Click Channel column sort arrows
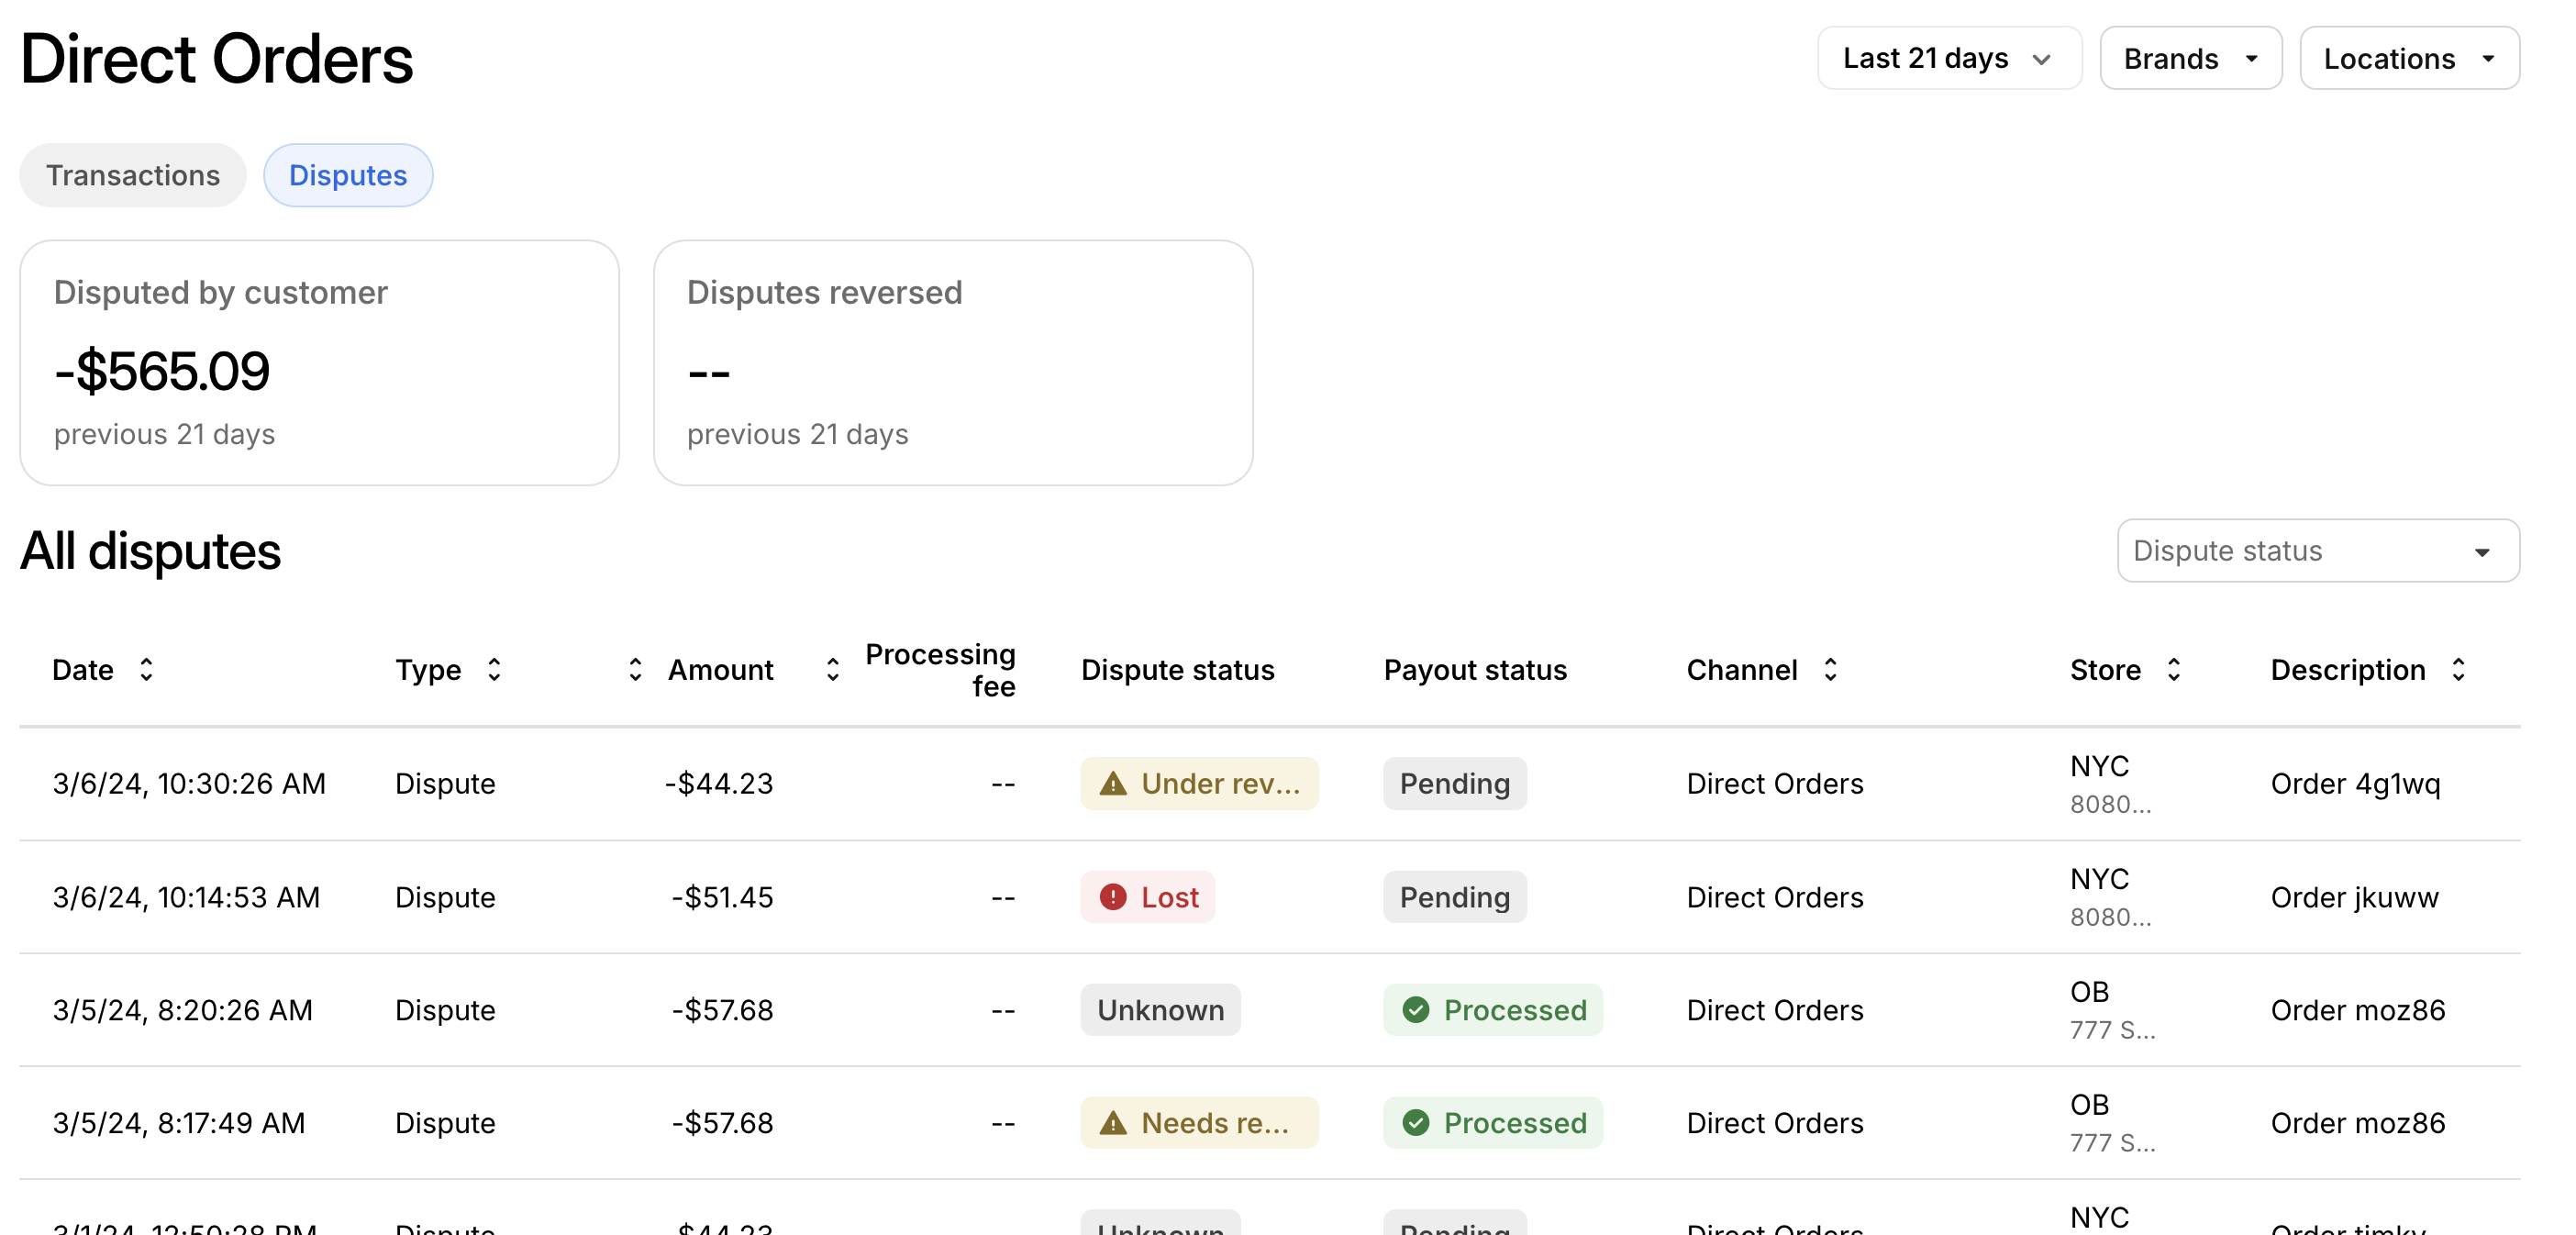Viewport: 2576px width, 1235px height. pyautogui.click(x=1830, y=669)
